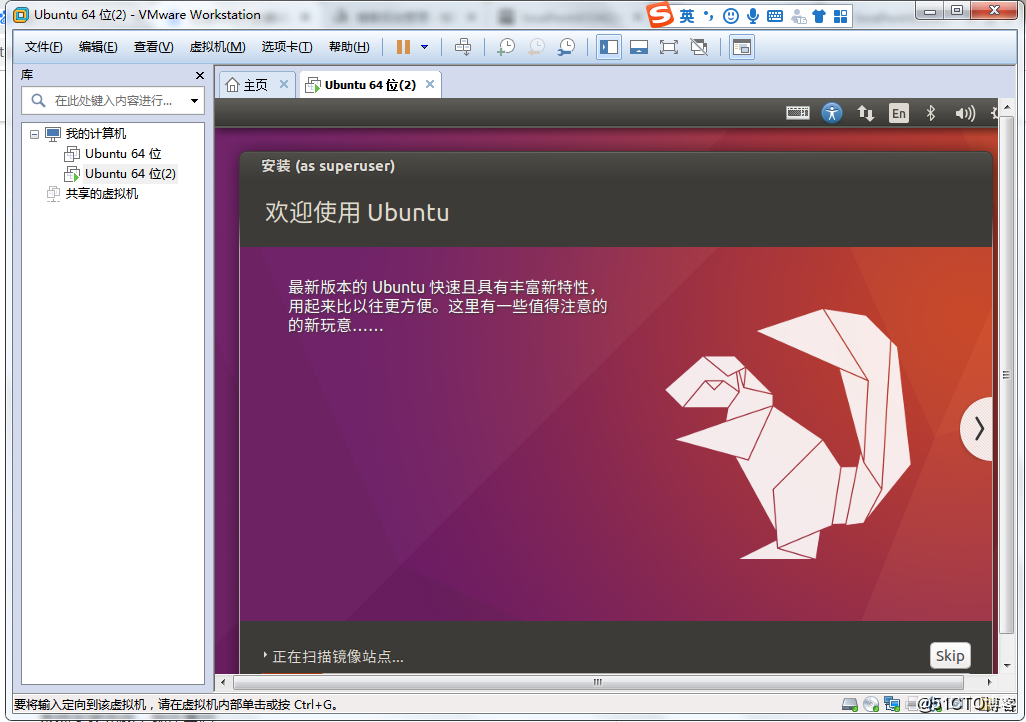Open the power options dropdown arrow beside pause
This screenshot has height=722, width=1026.
point(425,47)
